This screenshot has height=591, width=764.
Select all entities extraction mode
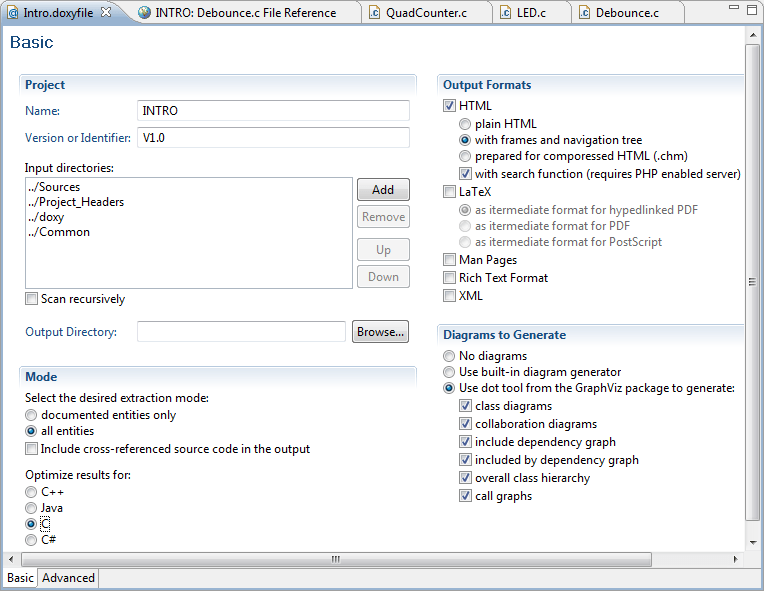click(x=31, y=431)
